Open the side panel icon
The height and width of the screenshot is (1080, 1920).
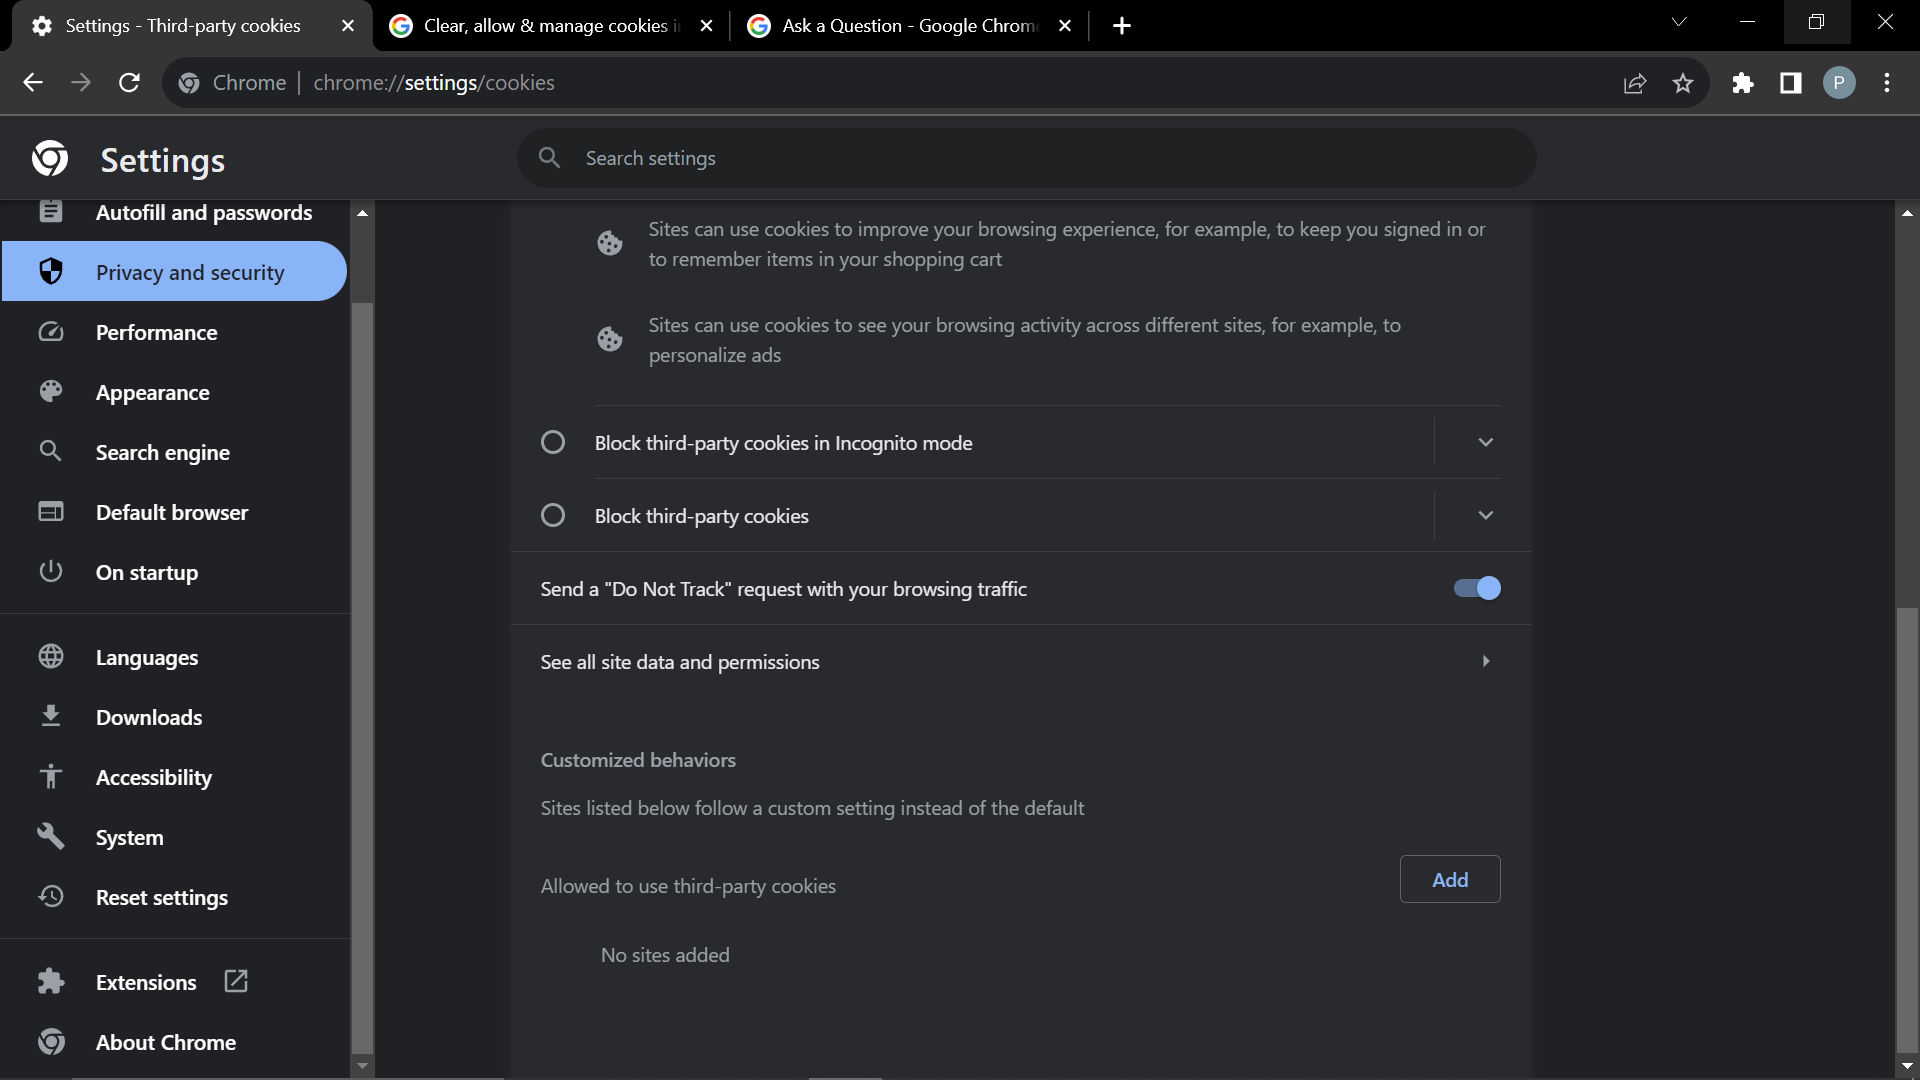tap(1791, 83)
